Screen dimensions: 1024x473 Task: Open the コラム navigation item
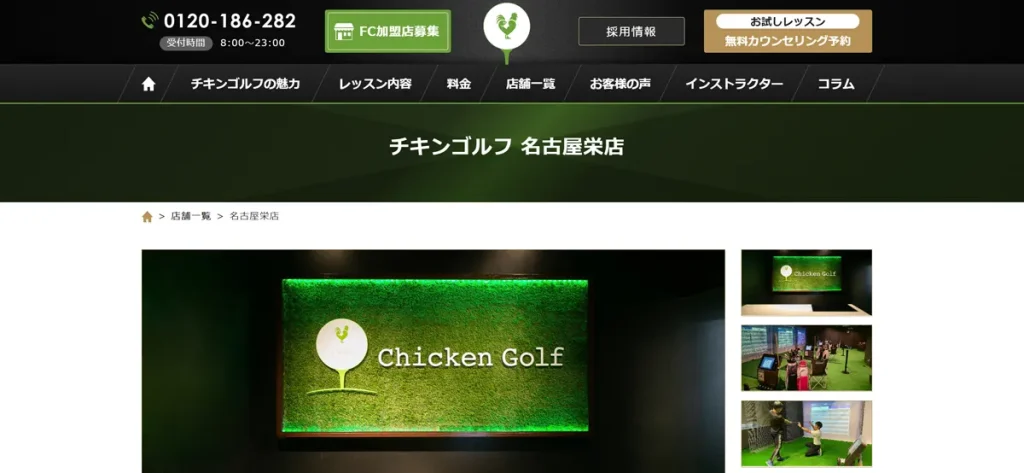(836, 84)
